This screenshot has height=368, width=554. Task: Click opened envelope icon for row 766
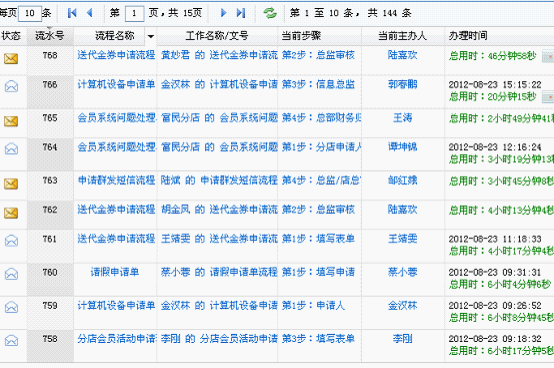[11, 86]
